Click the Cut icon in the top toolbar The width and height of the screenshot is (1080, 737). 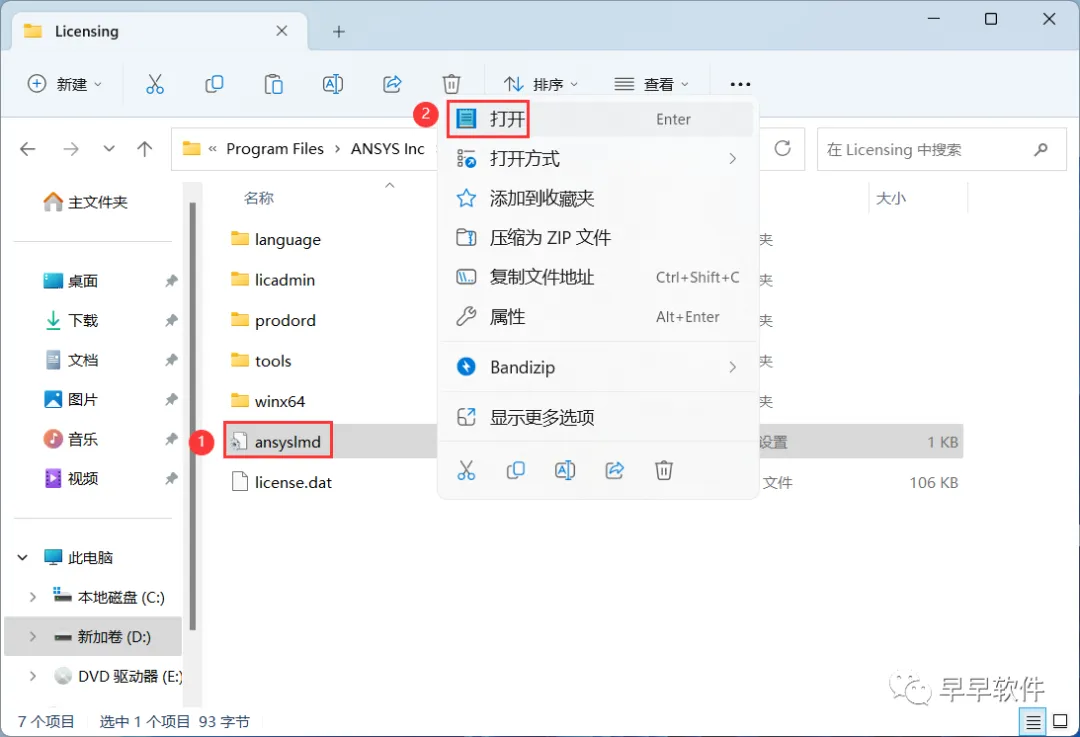pyautogui.click(x=155, y=84)
